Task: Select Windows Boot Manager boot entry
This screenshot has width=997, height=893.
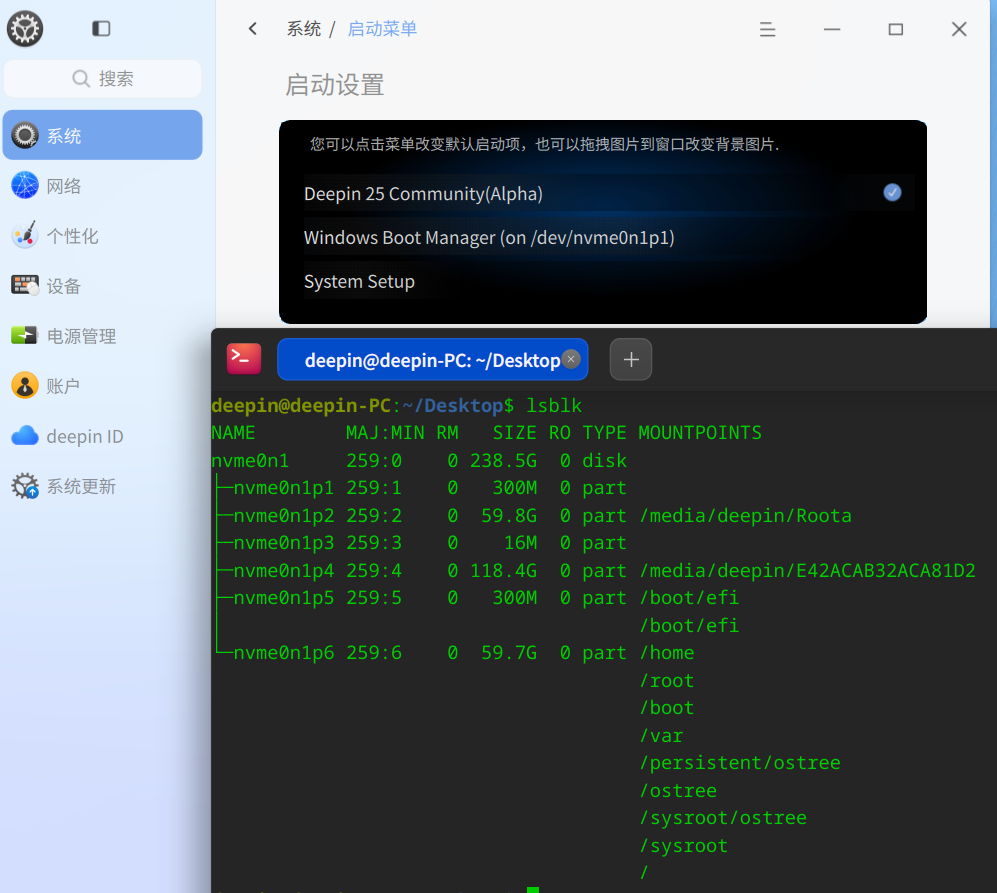Action: tap(609, 237)
